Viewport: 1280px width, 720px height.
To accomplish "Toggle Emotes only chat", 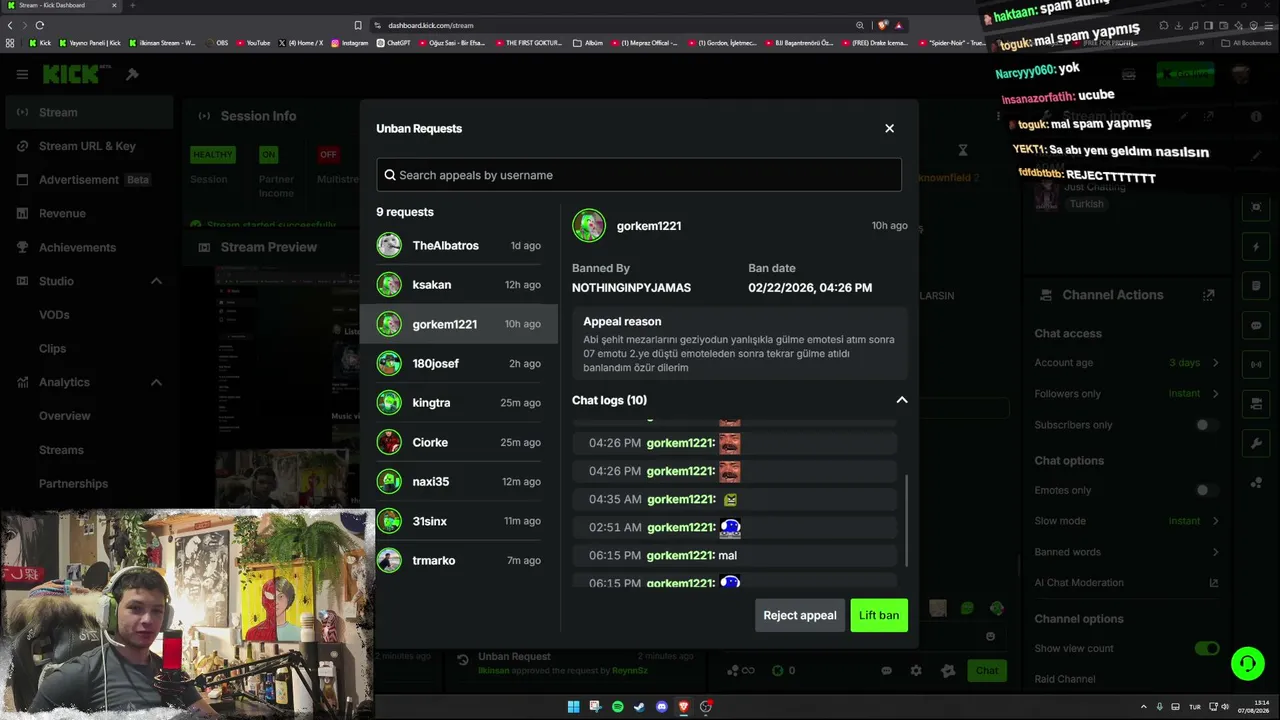I will (x=1207, y=491).
